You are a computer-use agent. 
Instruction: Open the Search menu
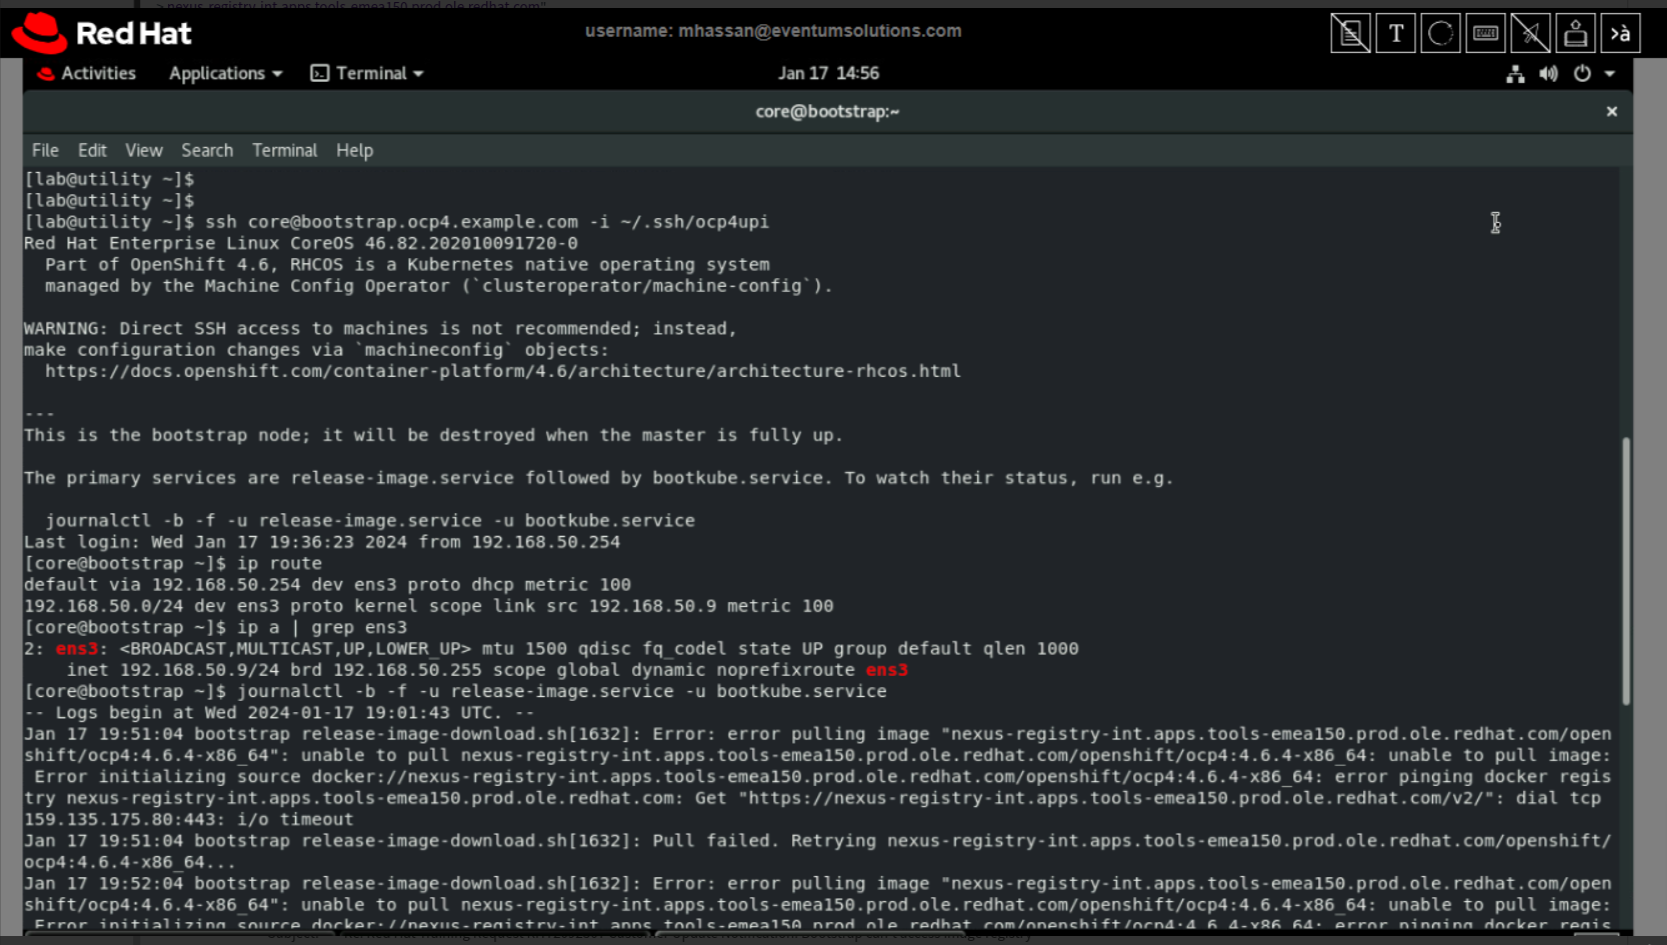[207, 150]
